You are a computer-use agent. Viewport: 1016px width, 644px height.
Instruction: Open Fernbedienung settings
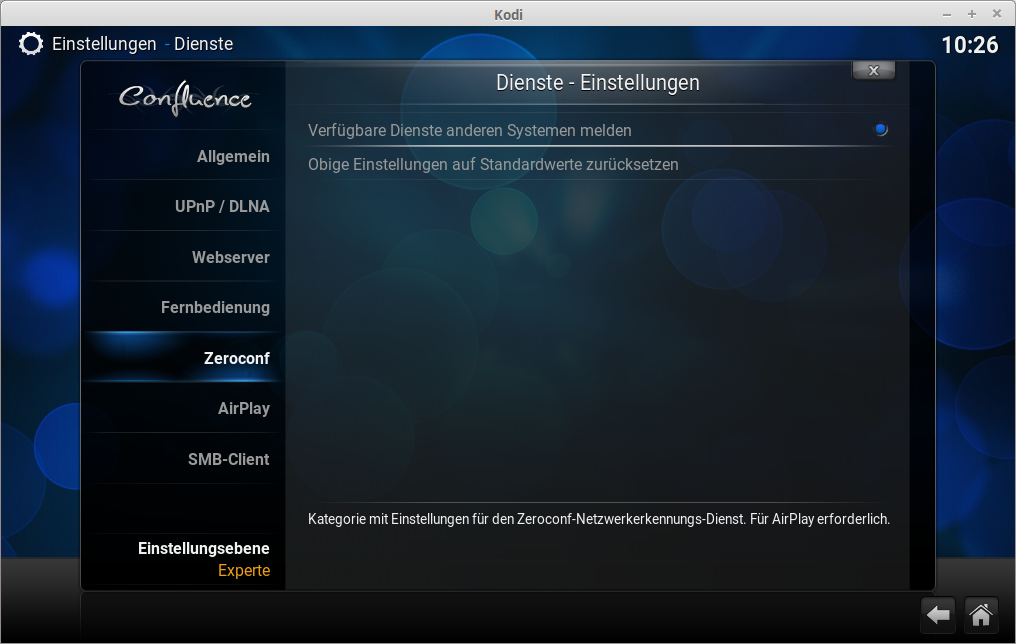point(215,307)
